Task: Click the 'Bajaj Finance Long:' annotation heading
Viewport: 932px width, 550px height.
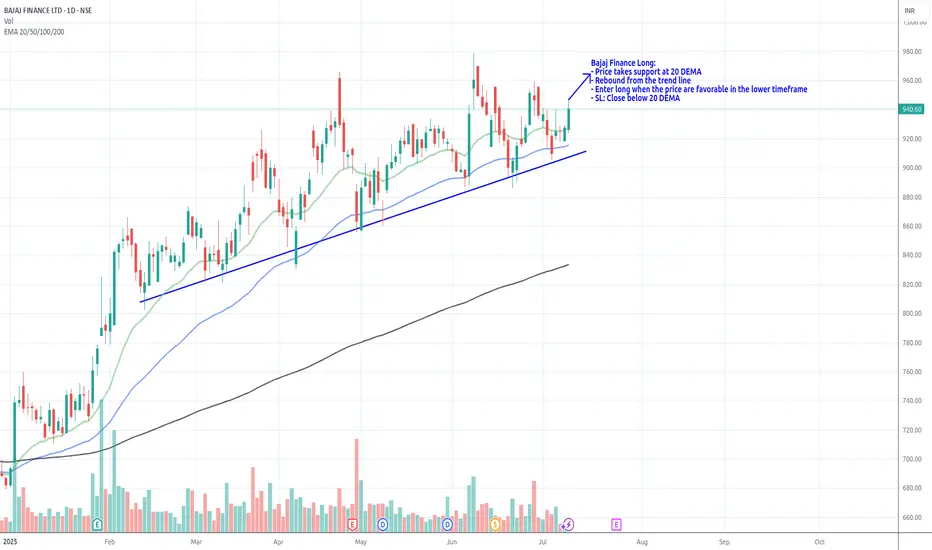Action: [623, 63]
